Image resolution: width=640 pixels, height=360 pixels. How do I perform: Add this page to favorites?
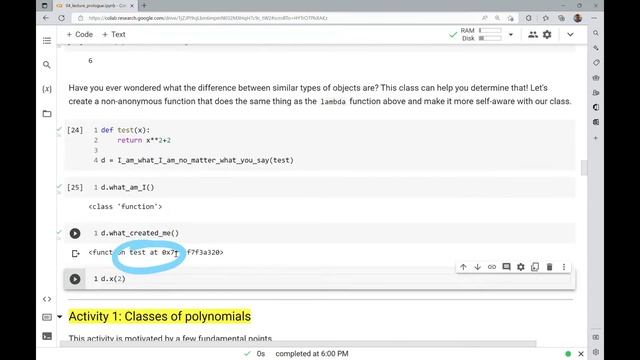[511, 18]
